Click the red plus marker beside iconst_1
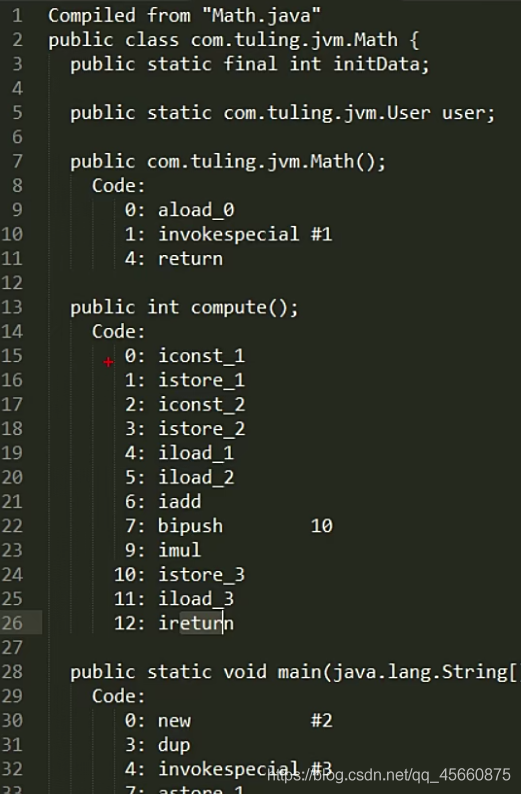The height and width of the screenshot is (794, 521). click(108, 362)
